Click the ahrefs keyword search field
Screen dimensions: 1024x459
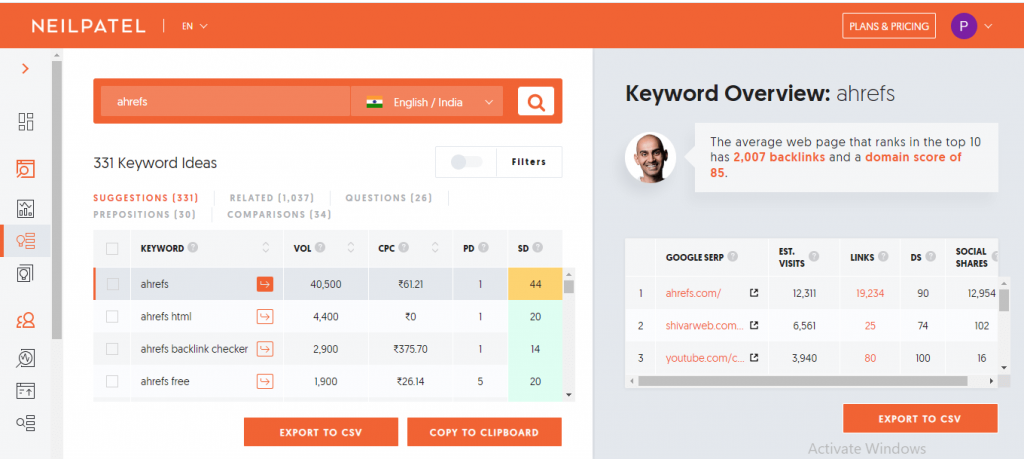click(225, 102)
